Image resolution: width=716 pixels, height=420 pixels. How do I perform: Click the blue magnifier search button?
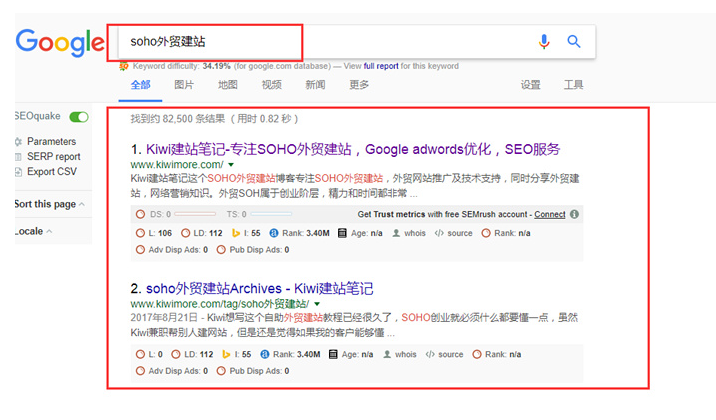coord(574,42)
